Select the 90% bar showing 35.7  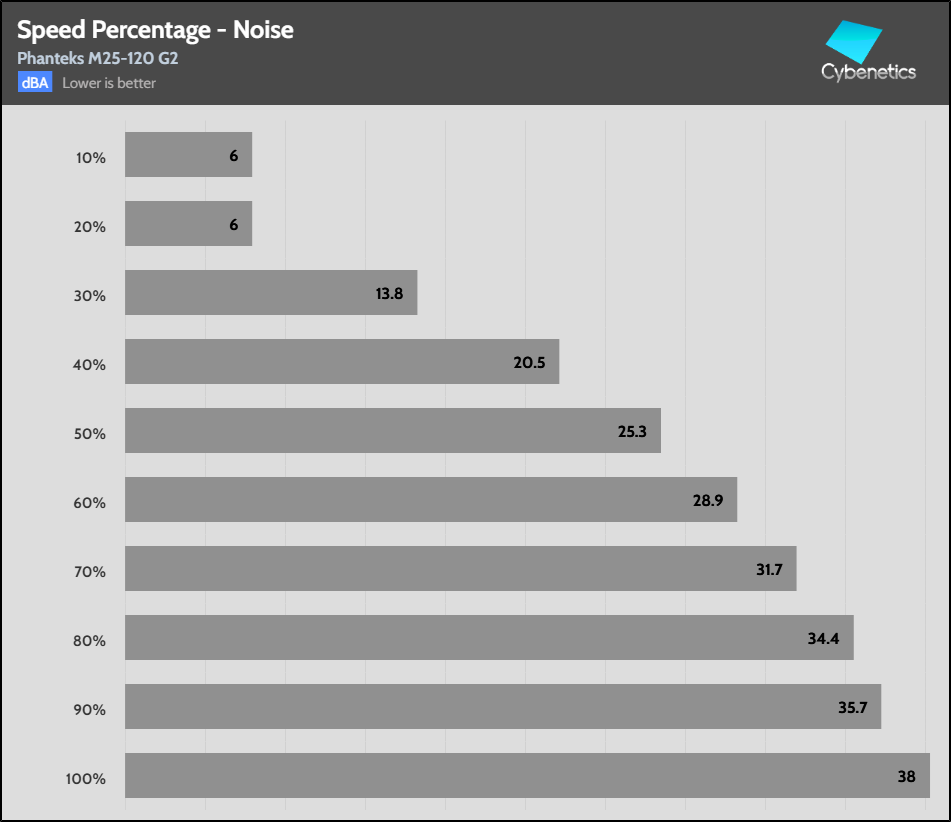502,707
